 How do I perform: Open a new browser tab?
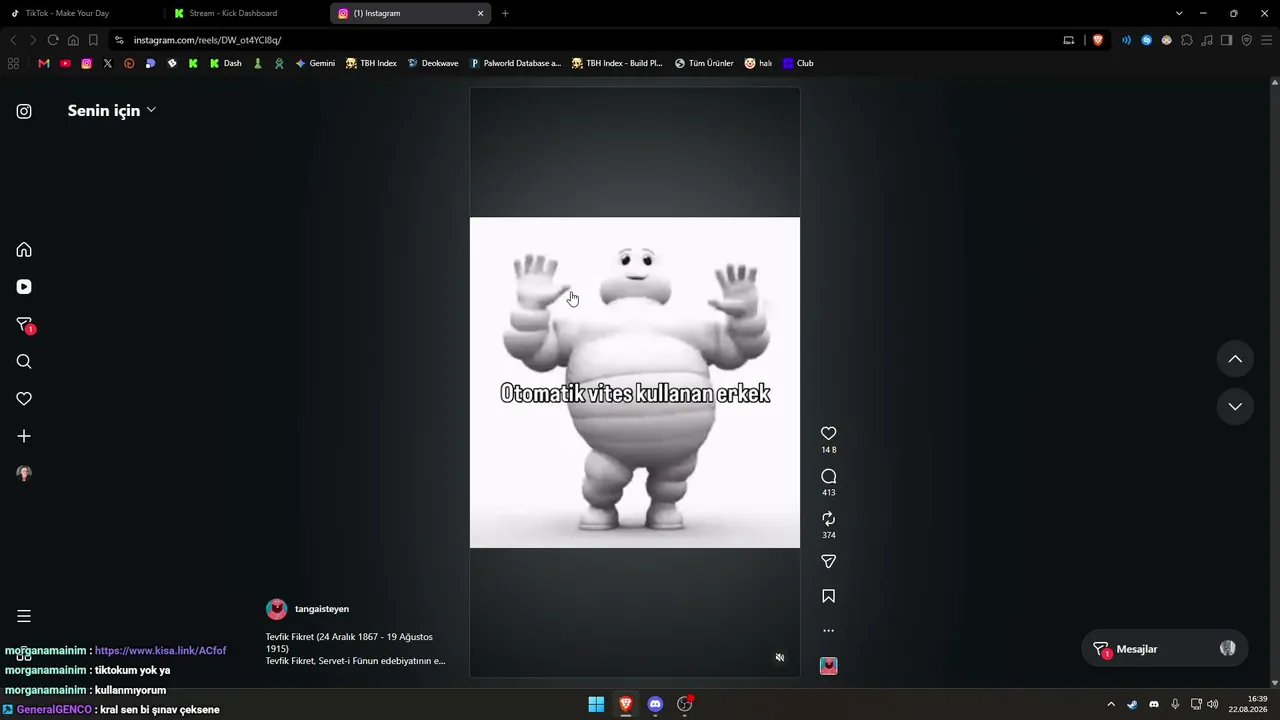pyautogui.click(x=505, y=13)
